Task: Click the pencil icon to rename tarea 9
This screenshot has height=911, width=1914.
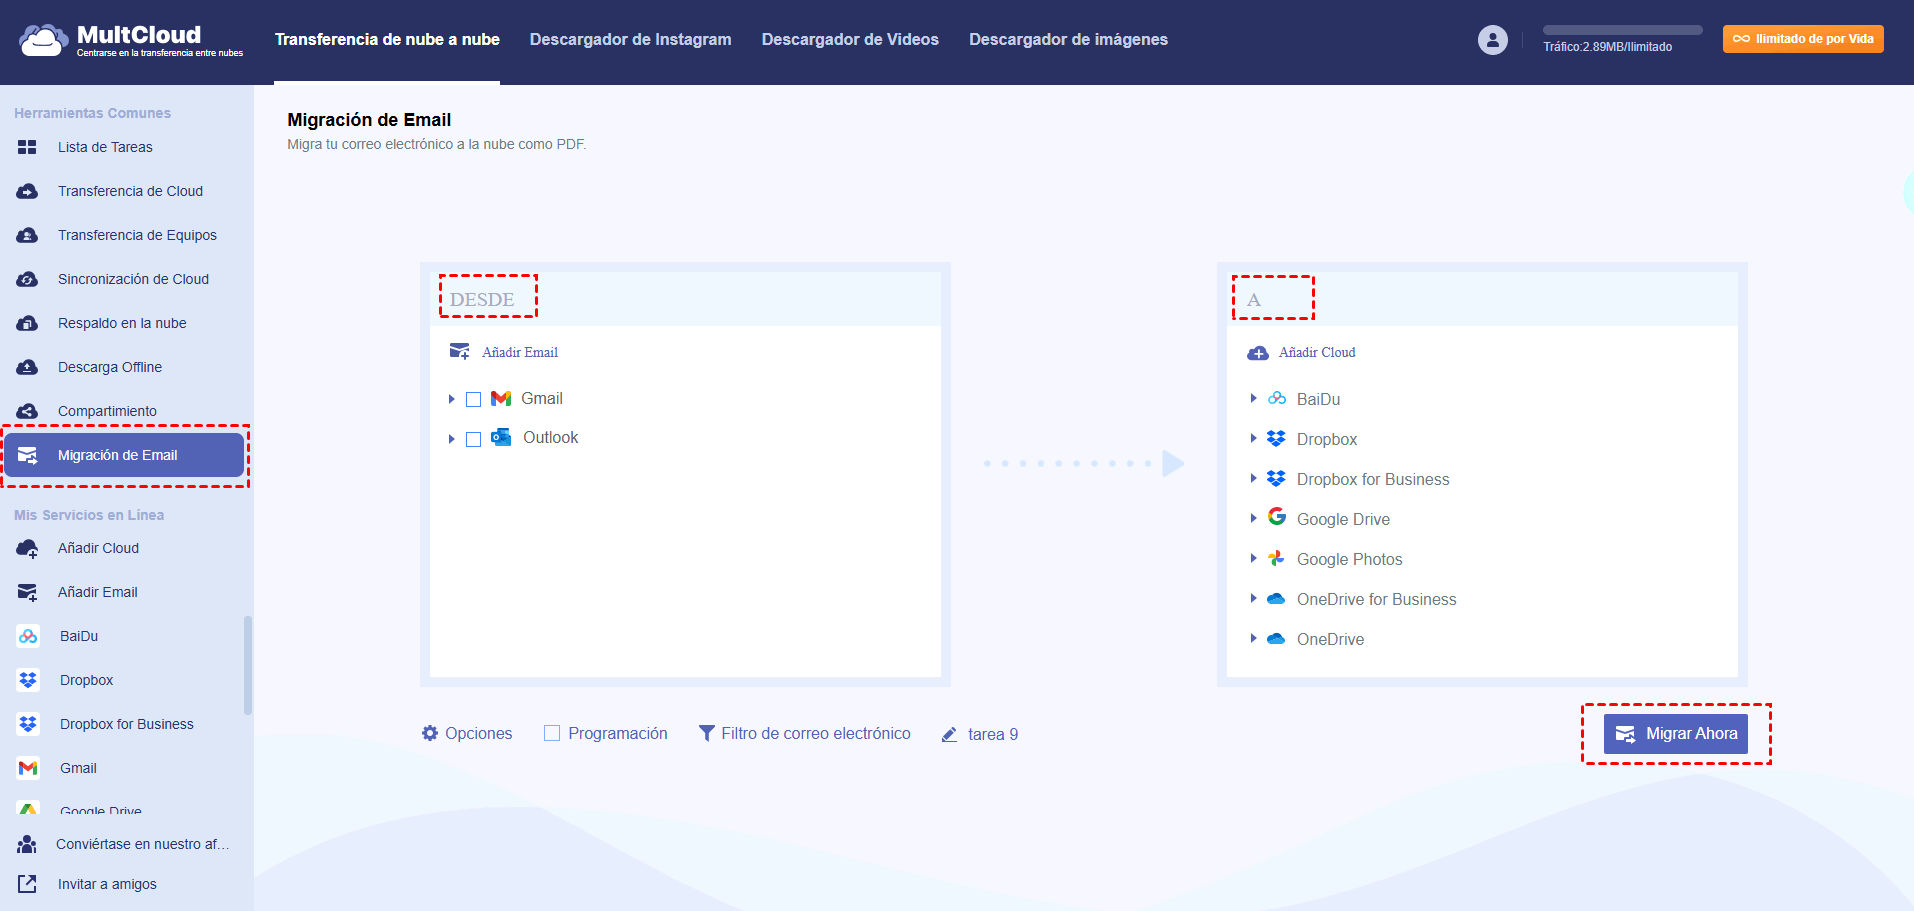Action: click(x=949, y=735)
